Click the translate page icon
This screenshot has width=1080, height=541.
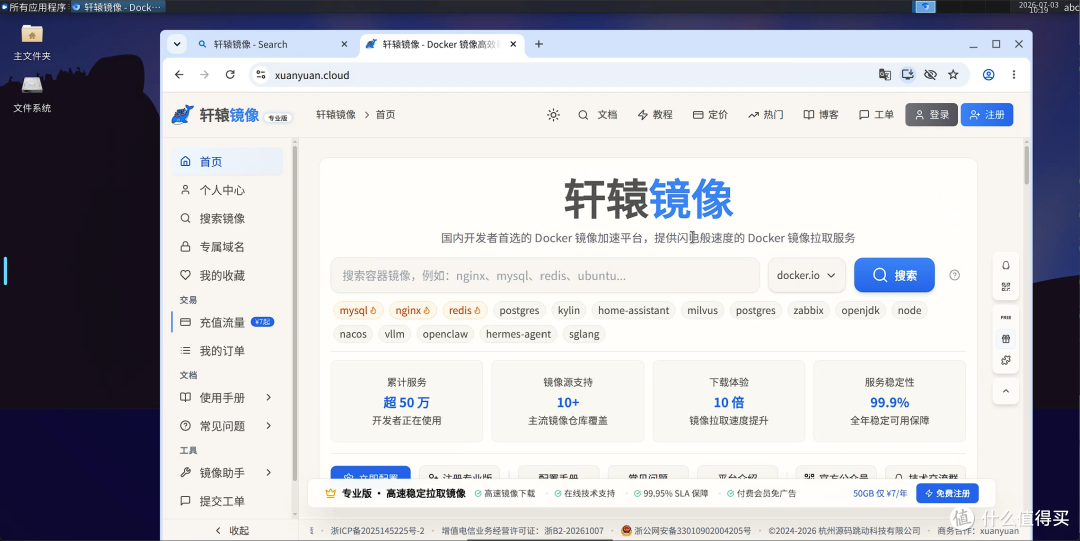pyautogui.click(x=884, y=74)
